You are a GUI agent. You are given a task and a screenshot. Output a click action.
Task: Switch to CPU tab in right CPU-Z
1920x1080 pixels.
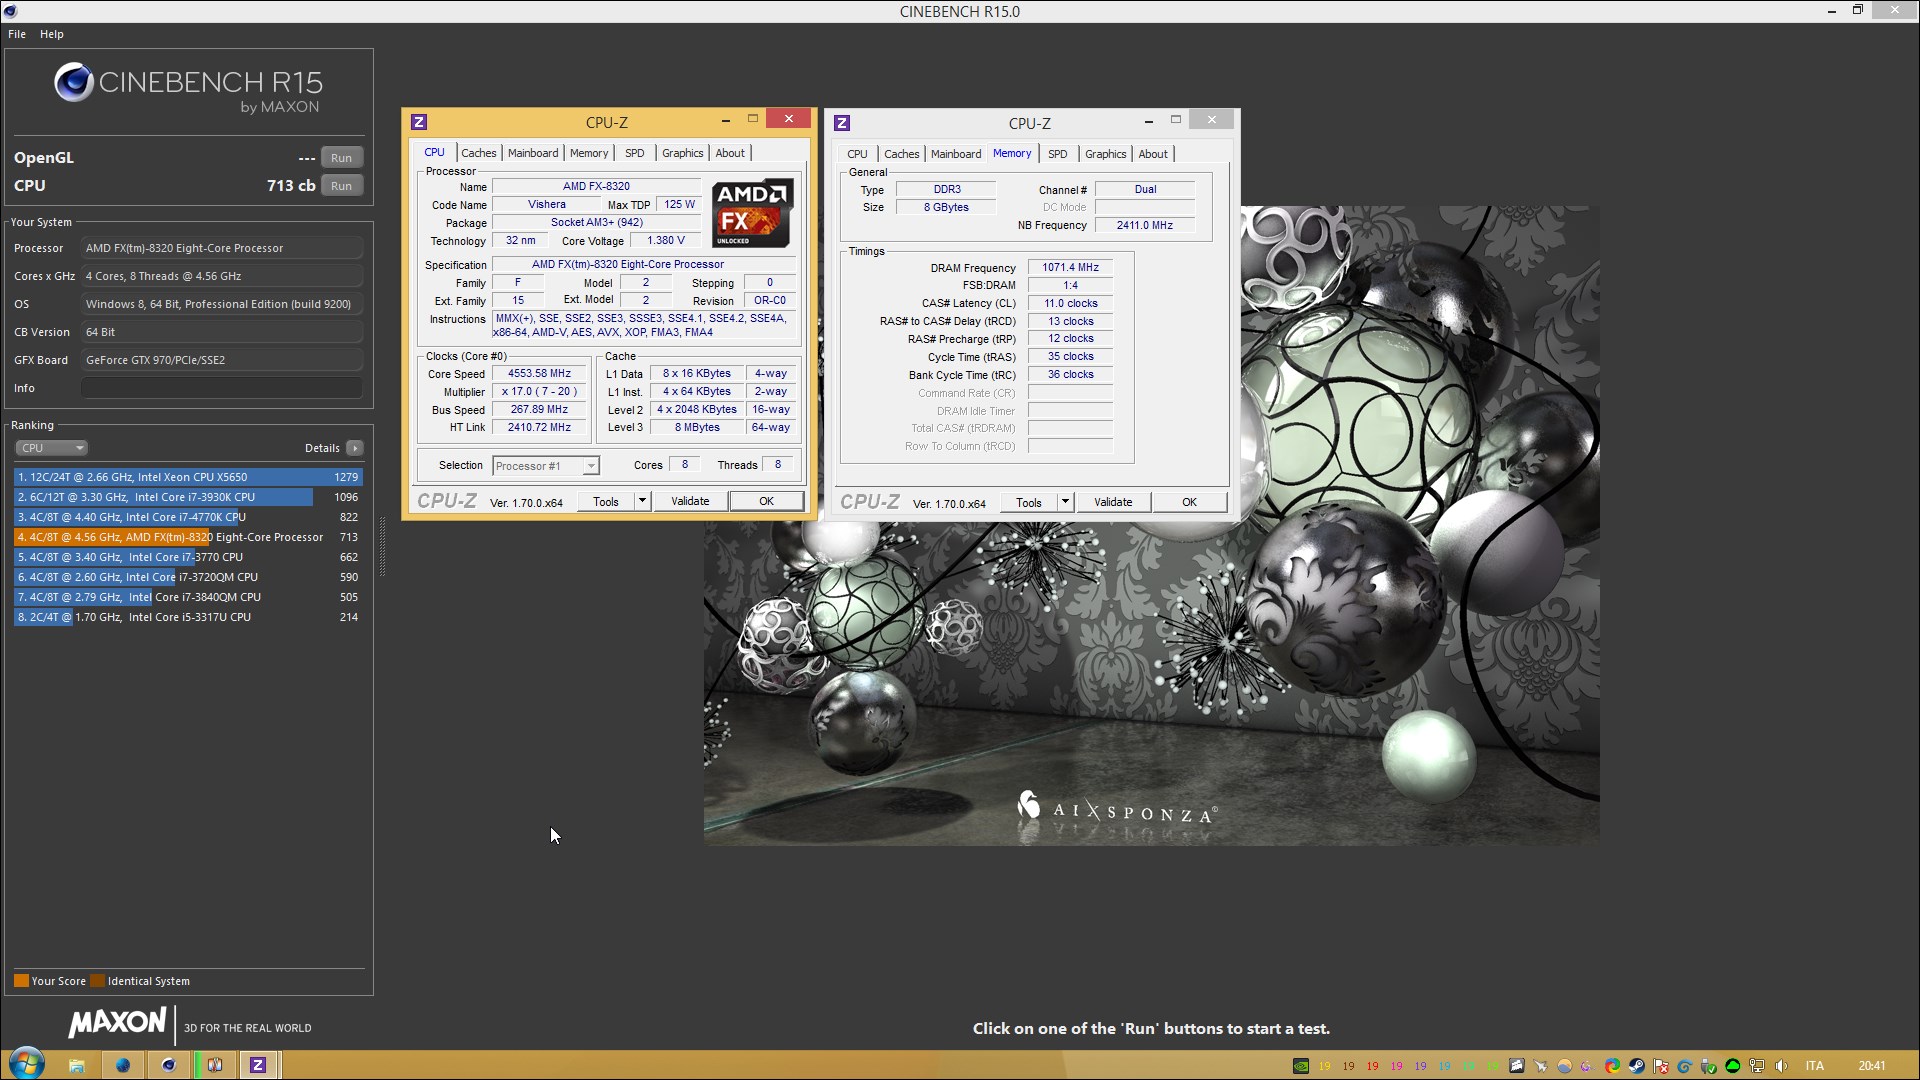click(x=858, y=154)
